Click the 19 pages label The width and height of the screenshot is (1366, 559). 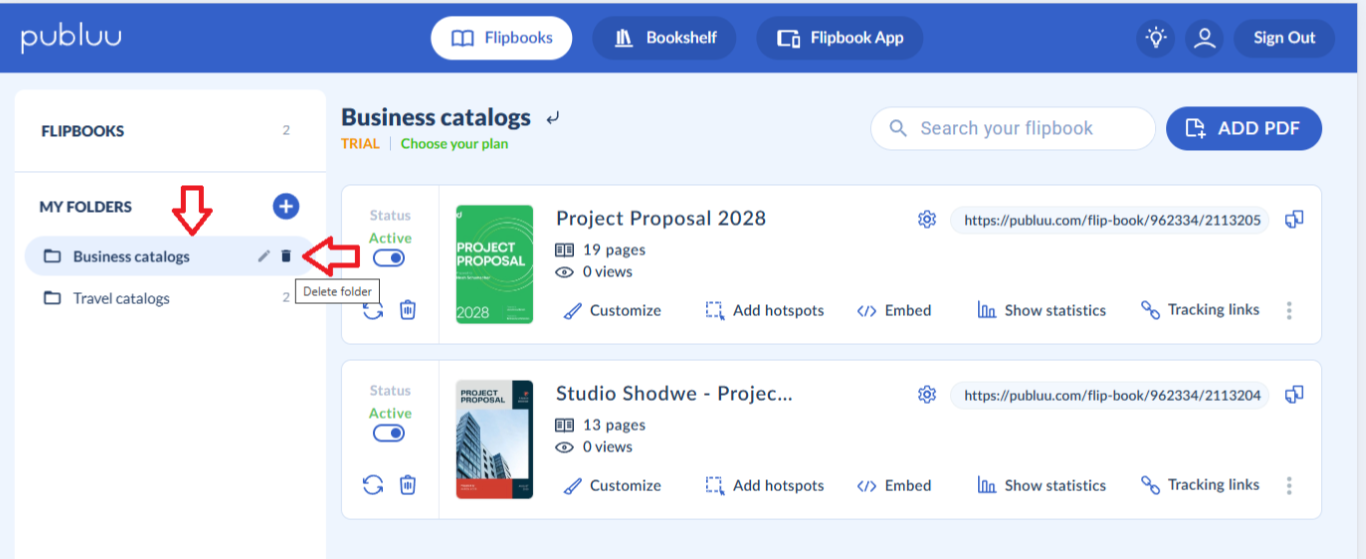click(614, 250)
